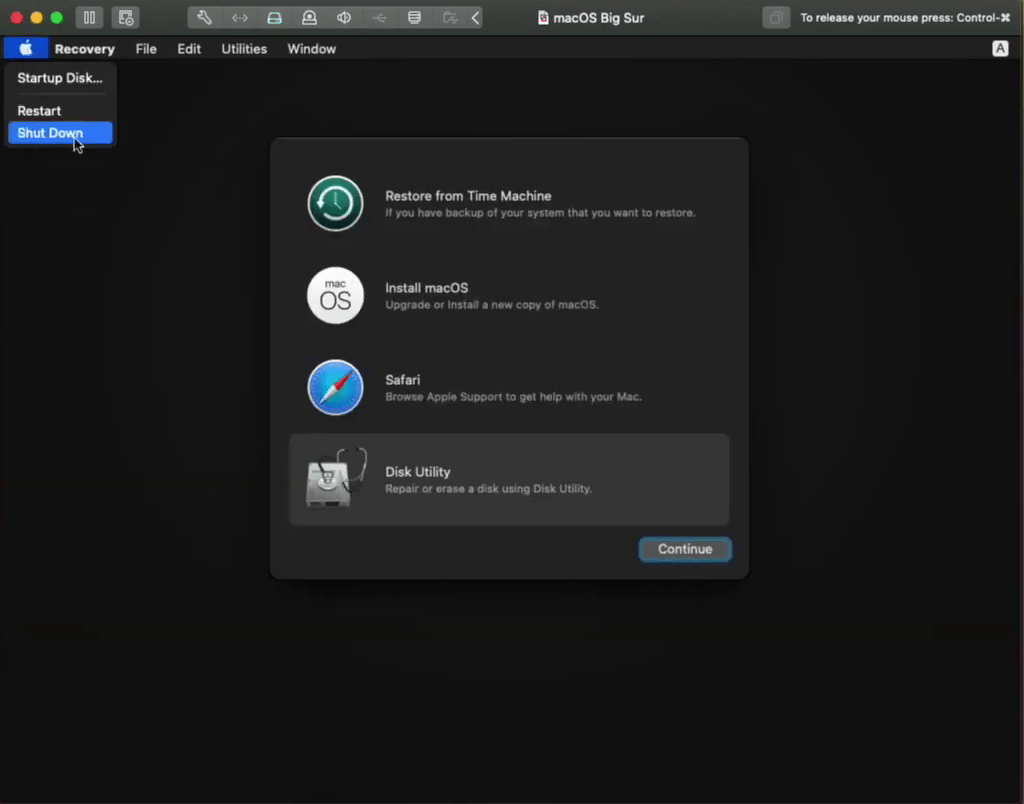Select the Install macOS option
Image resolution: width=1024 pixels, height=804 pixels.
(x=509, y=296)
